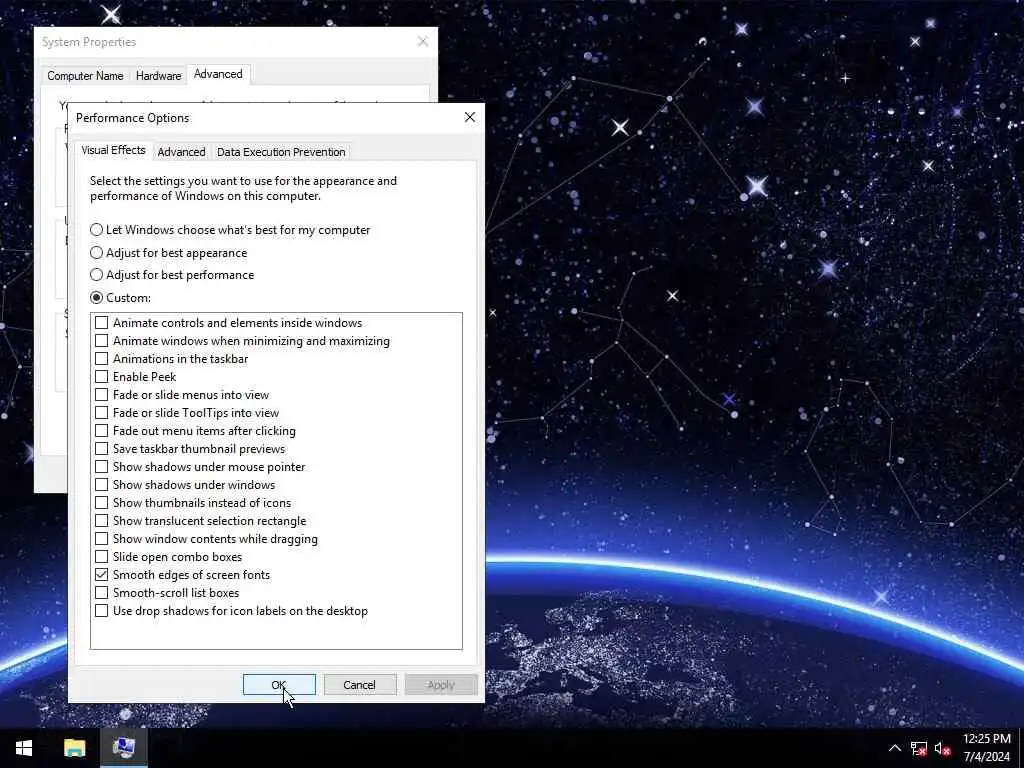Check Fade or slide menus into view
This screenshot has height=768, width=1024.
101,394
